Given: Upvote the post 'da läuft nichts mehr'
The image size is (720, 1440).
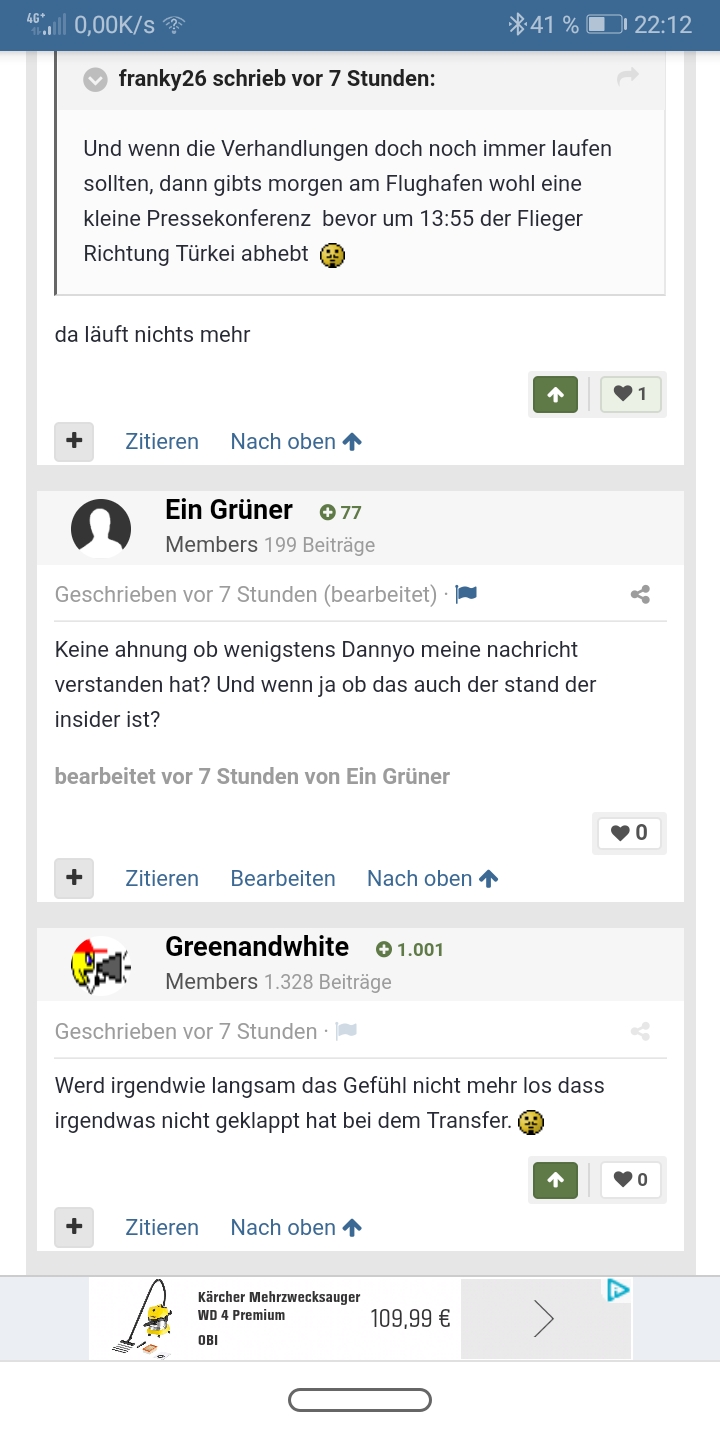Looking at the screenshot, I should (555, 394).
